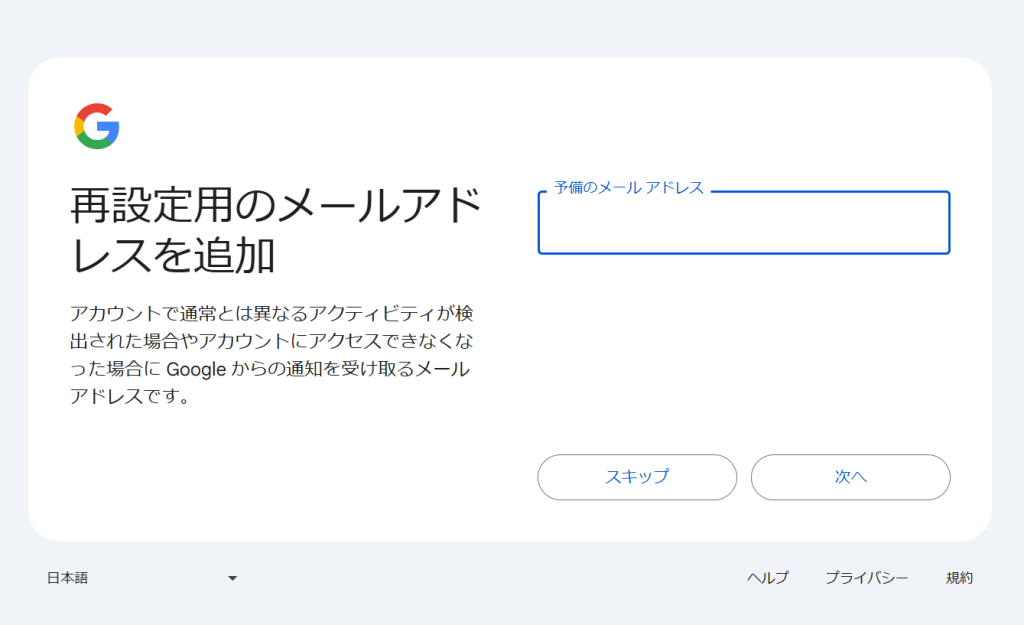This screenshot has height=625, width=1024.
Task: Click the language selector caret arrow
Action: tap(232, 578)
